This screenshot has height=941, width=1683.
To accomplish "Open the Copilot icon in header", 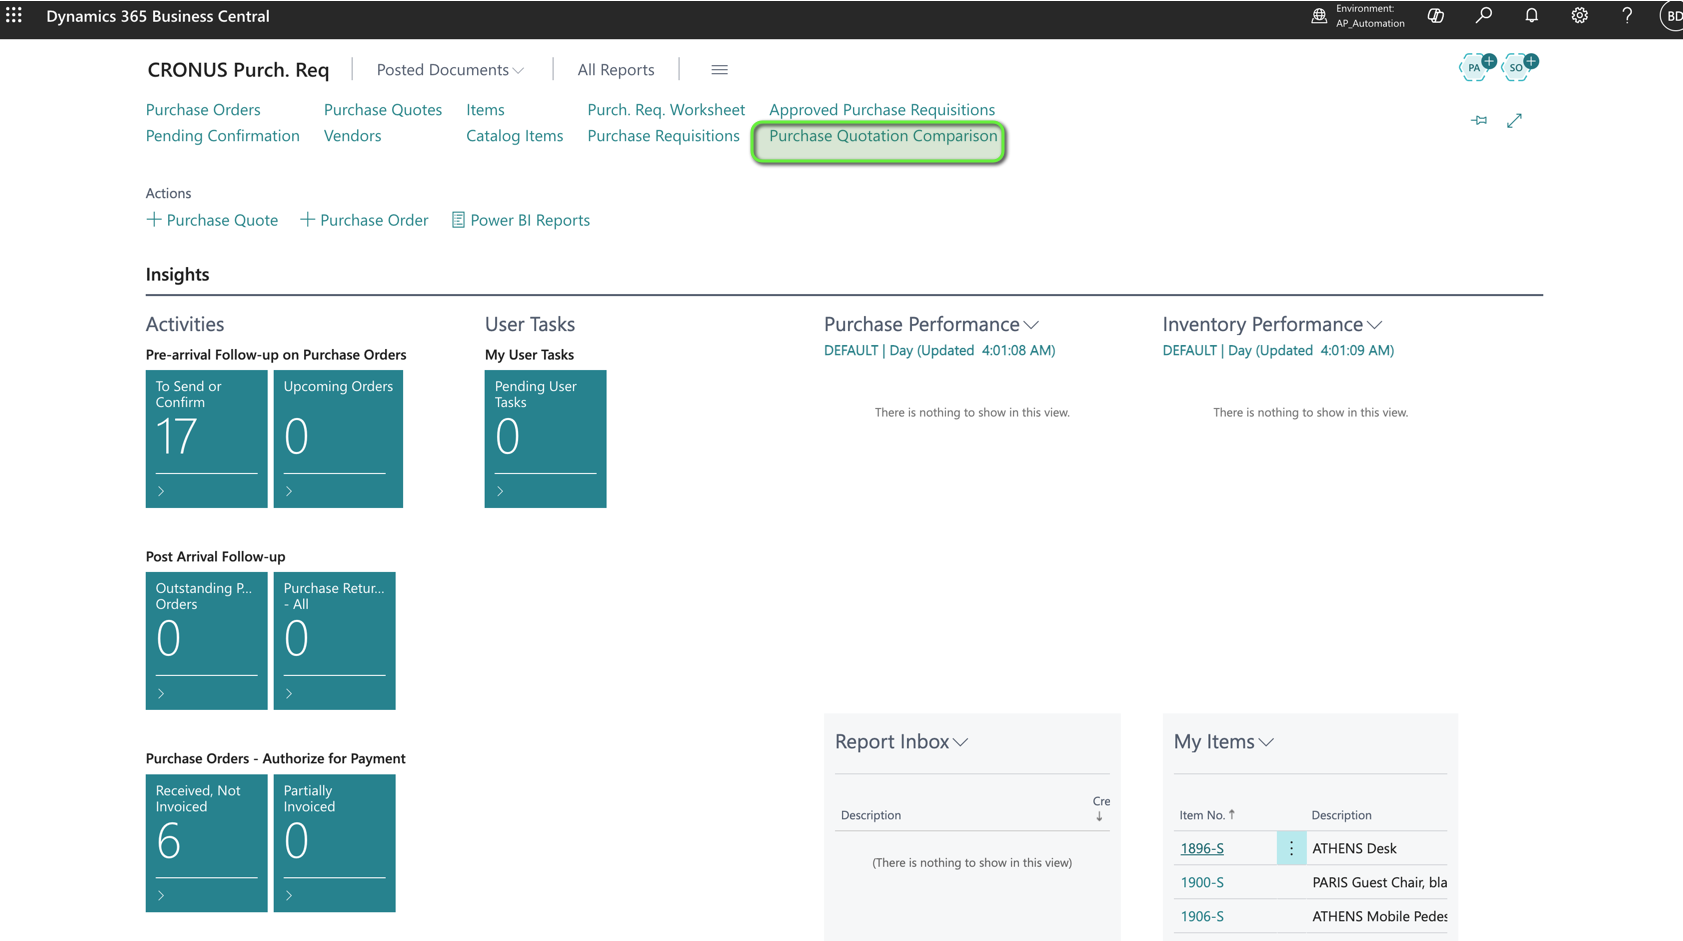I will [x=1436, y=16].
